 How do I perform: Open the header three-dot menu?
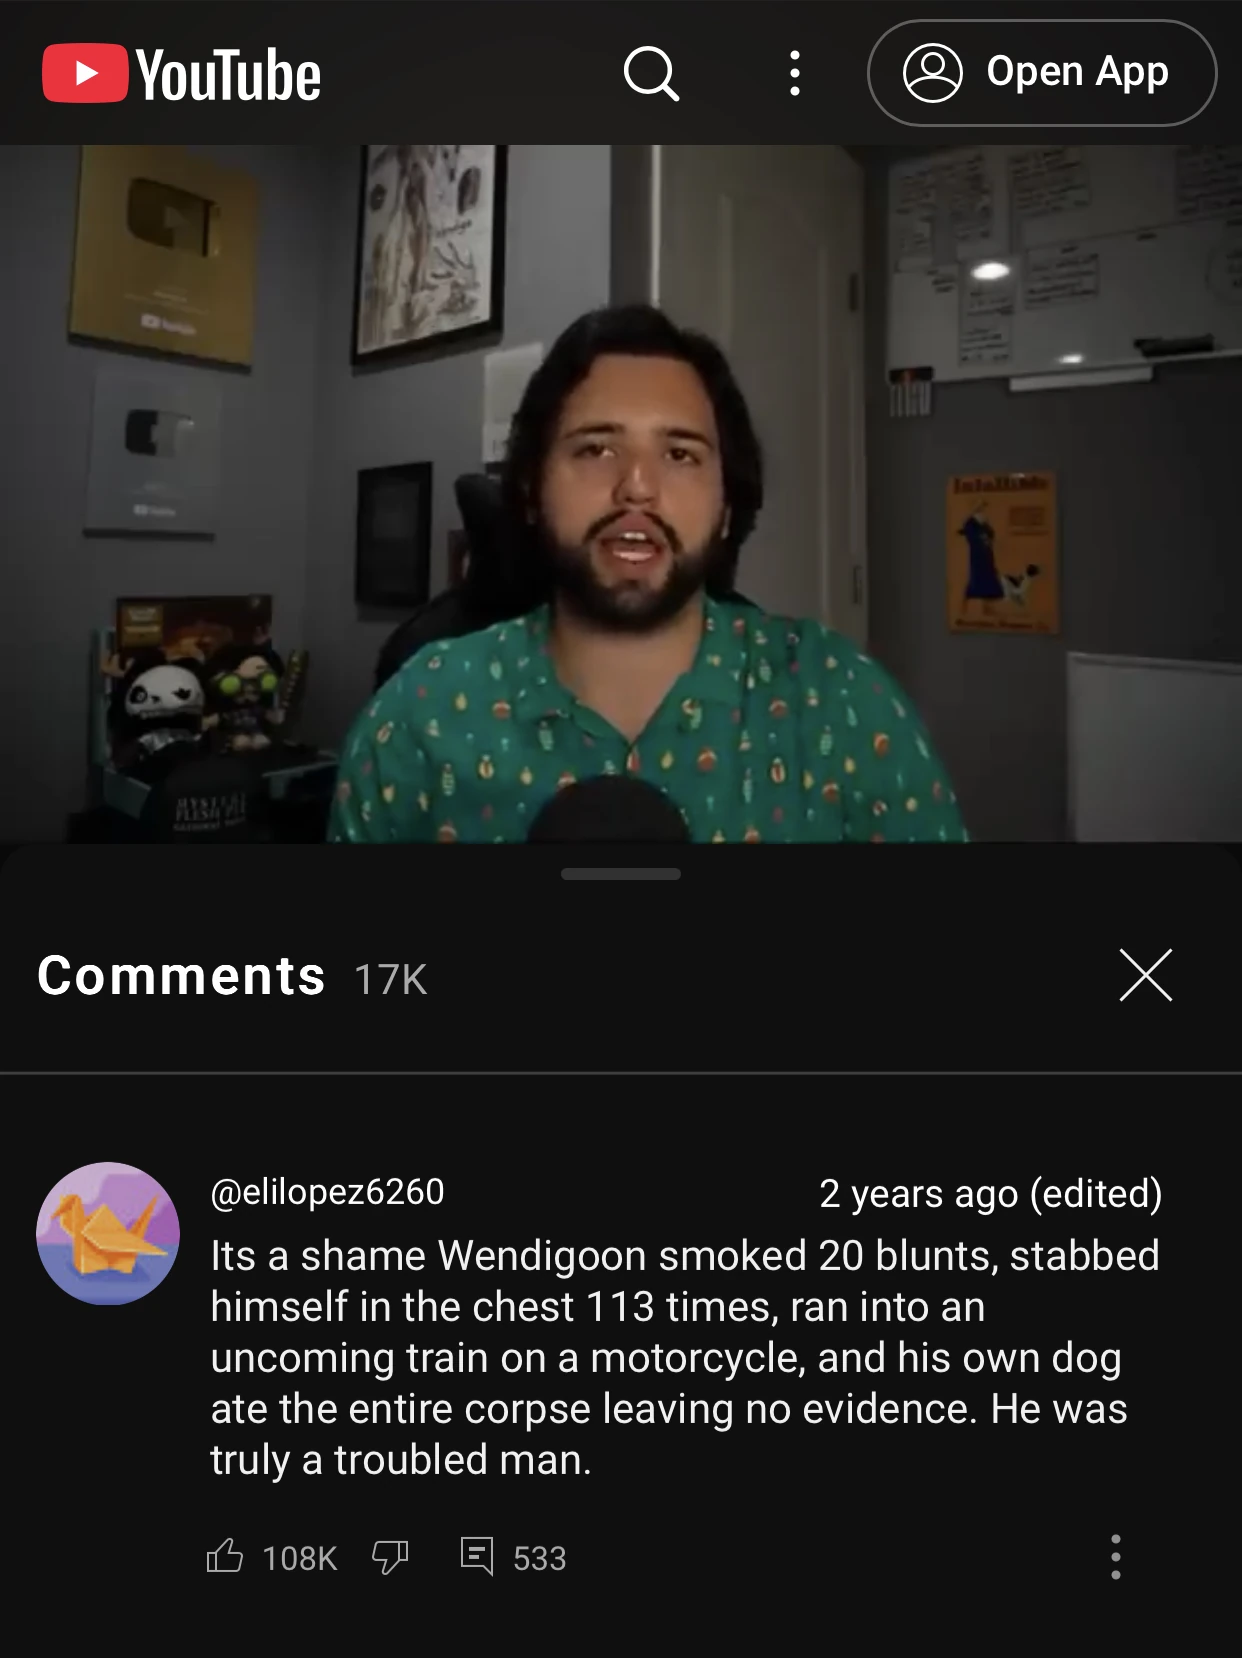pos(795,73)
